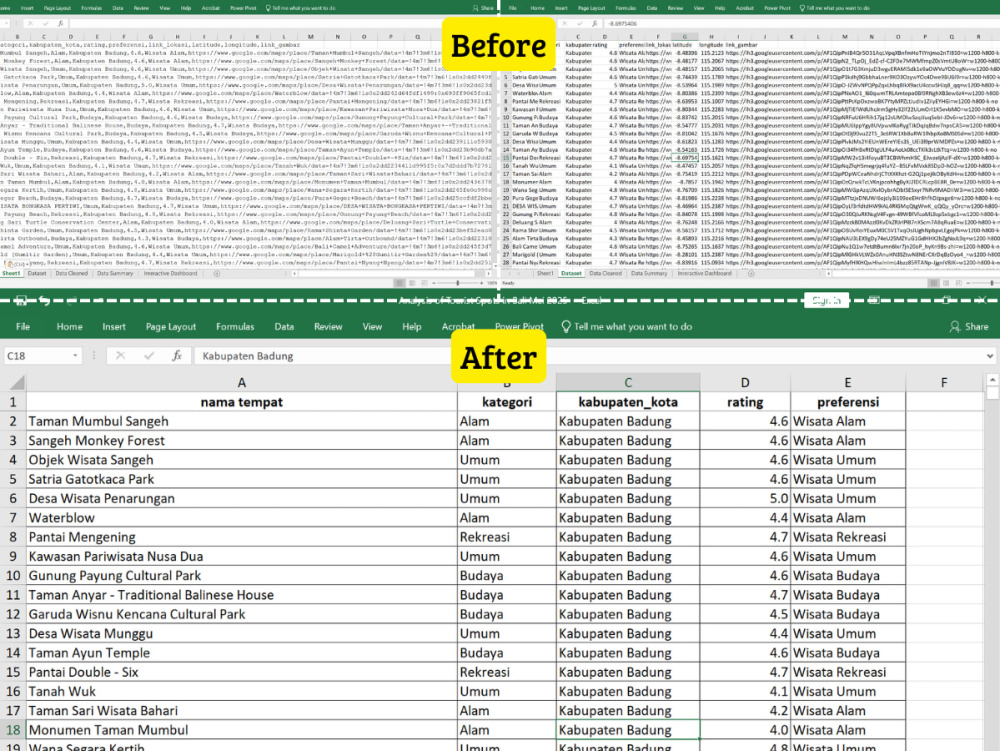Viewport: 1000px width, 751px height.
Task: Open the Review tab in the After window
Action: 328,326
